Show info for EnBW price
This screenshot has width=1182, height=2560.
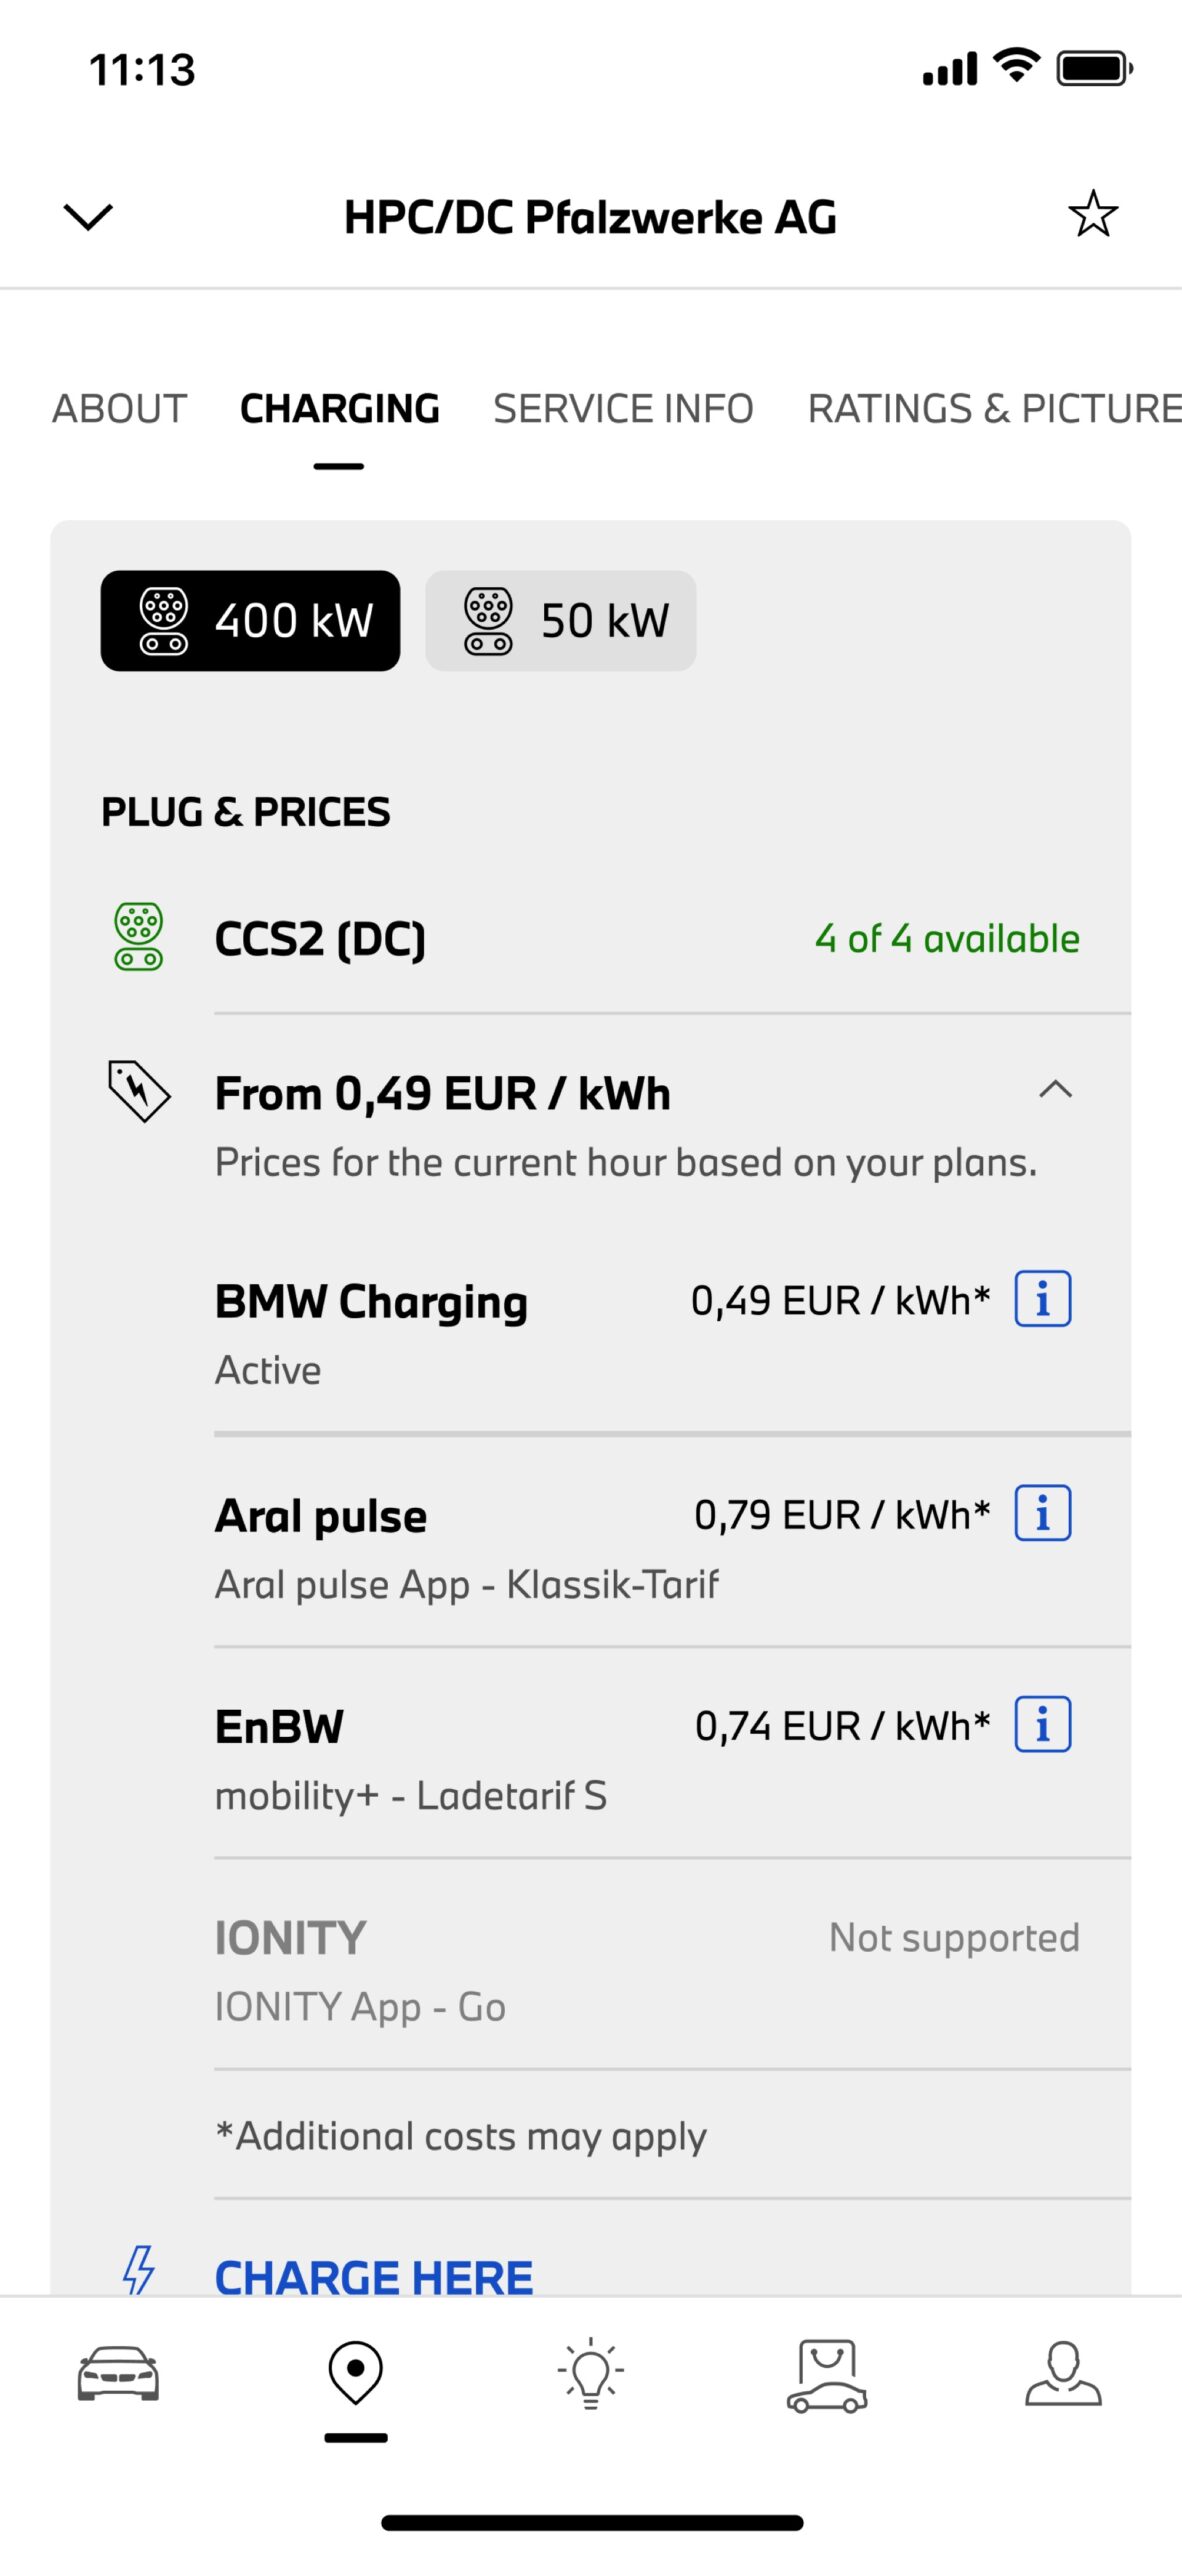click(1042, 1724)
